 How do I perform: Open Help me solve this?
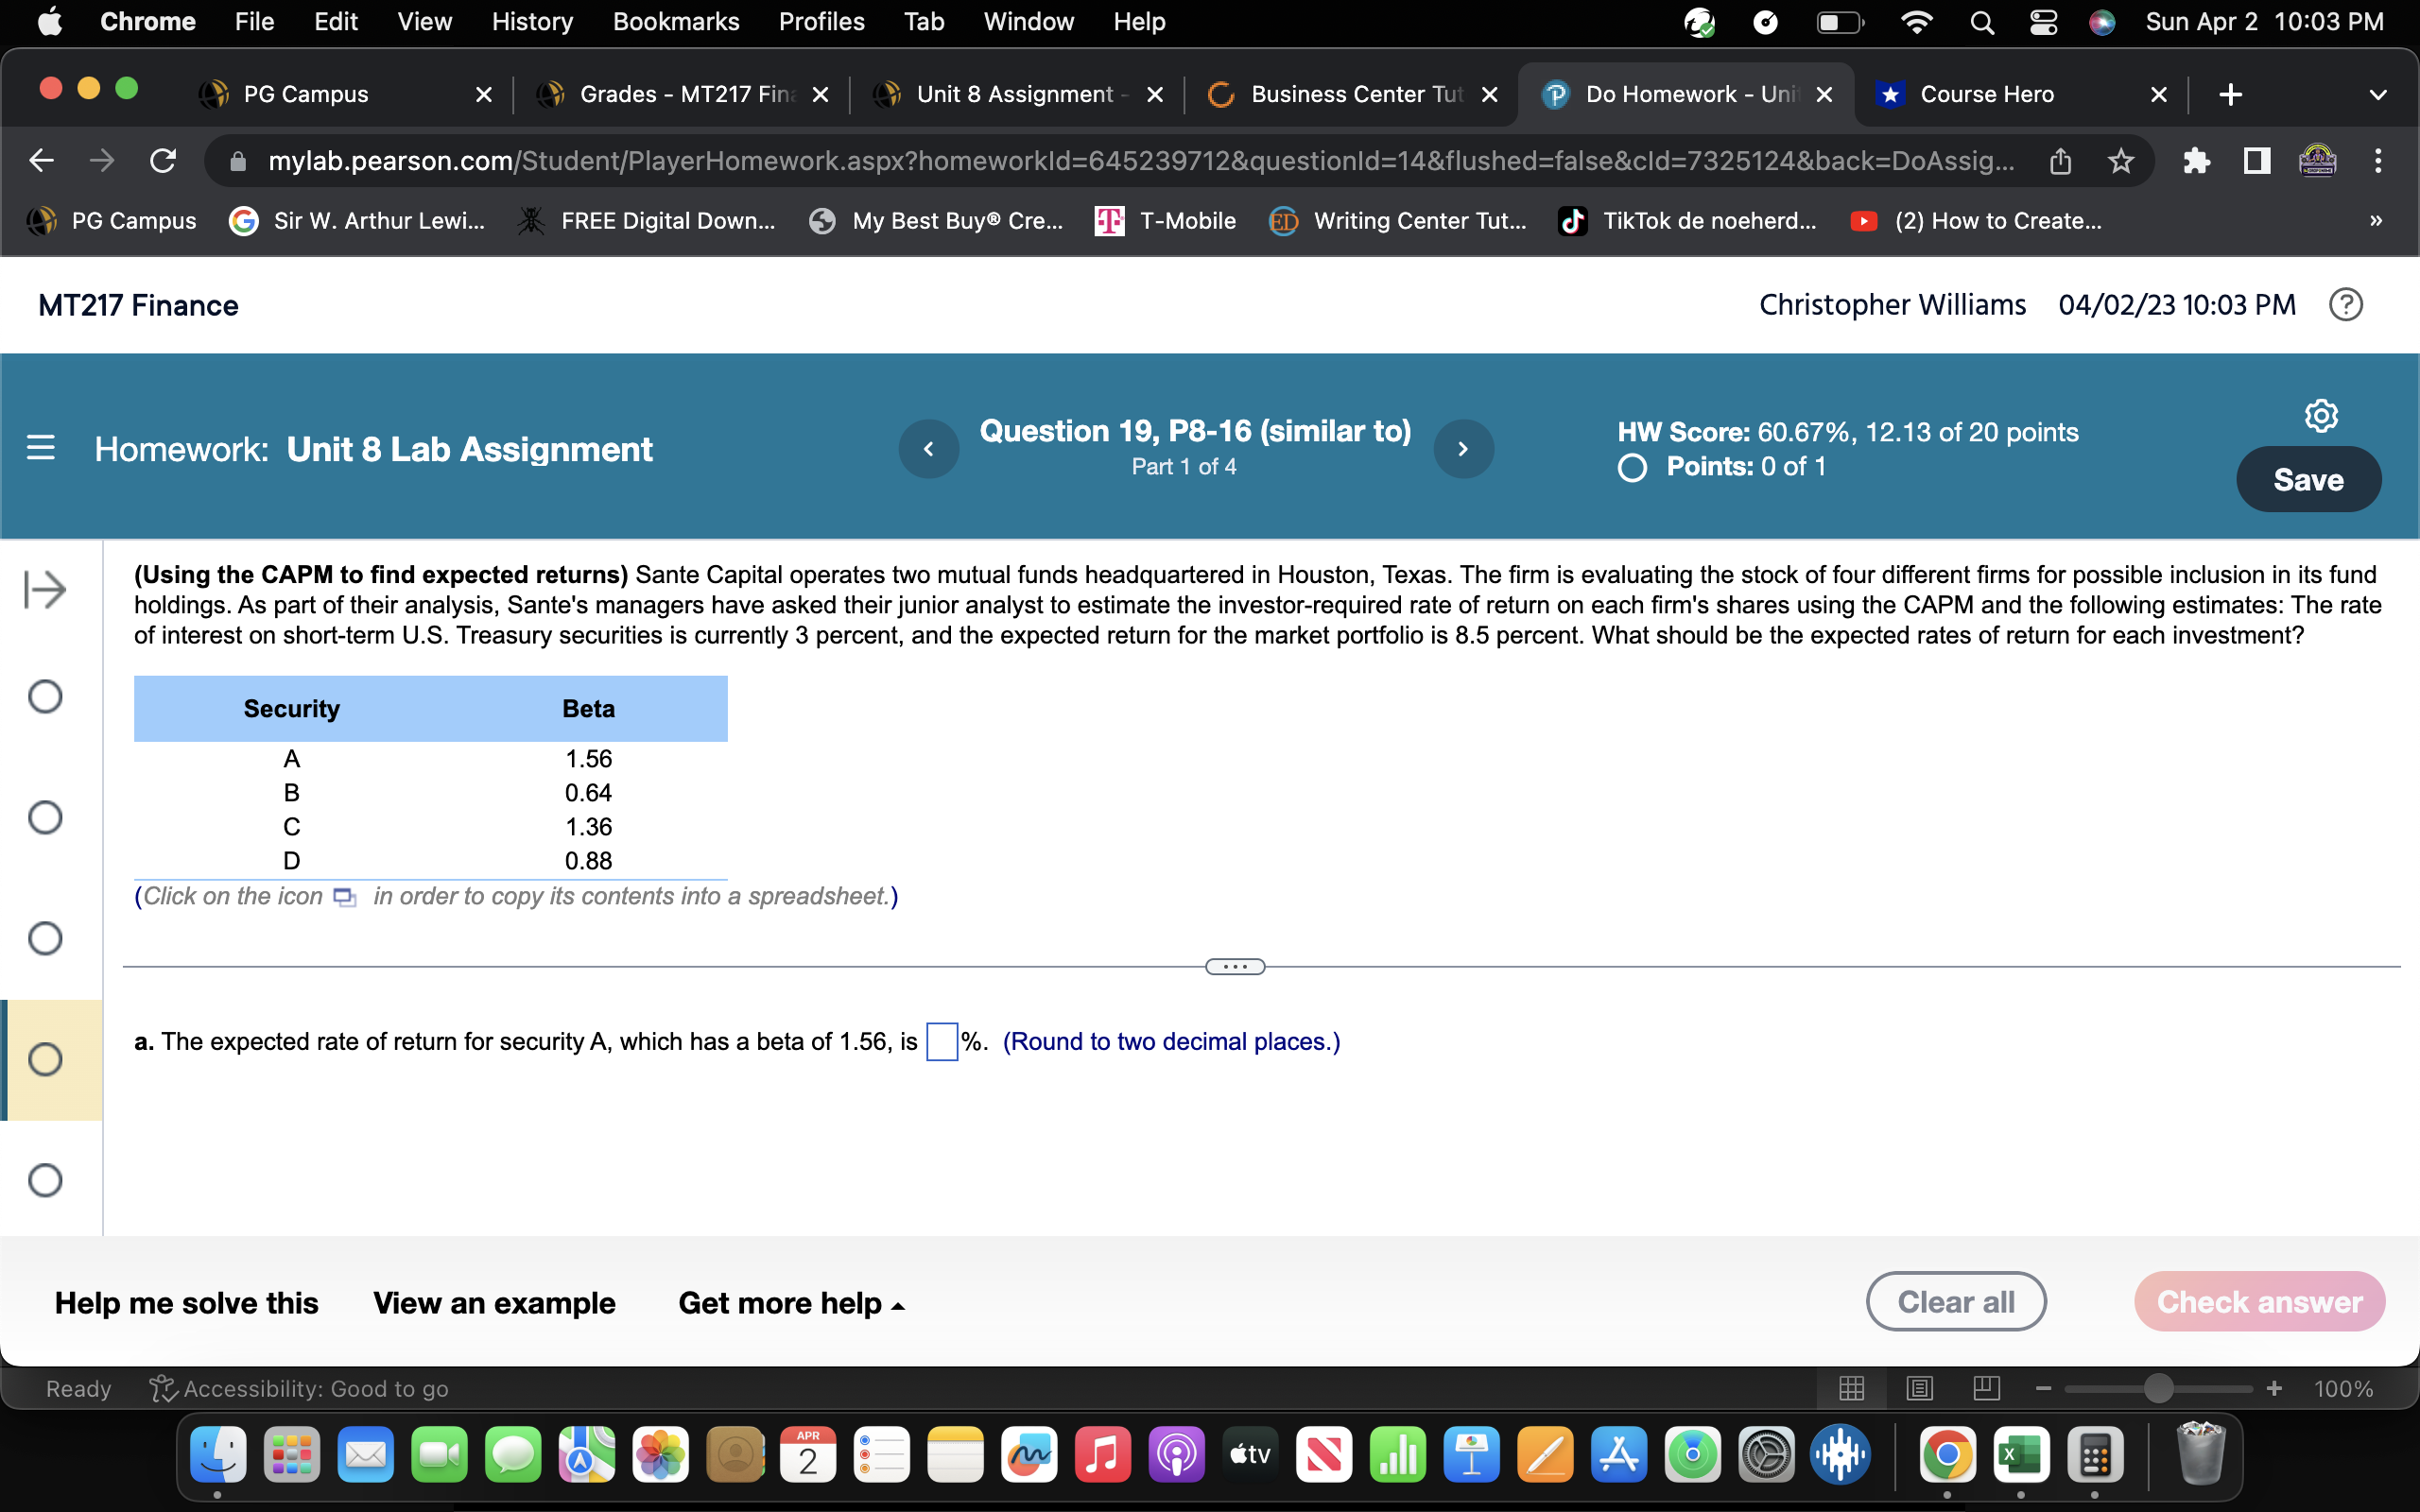pos(186,1302)
